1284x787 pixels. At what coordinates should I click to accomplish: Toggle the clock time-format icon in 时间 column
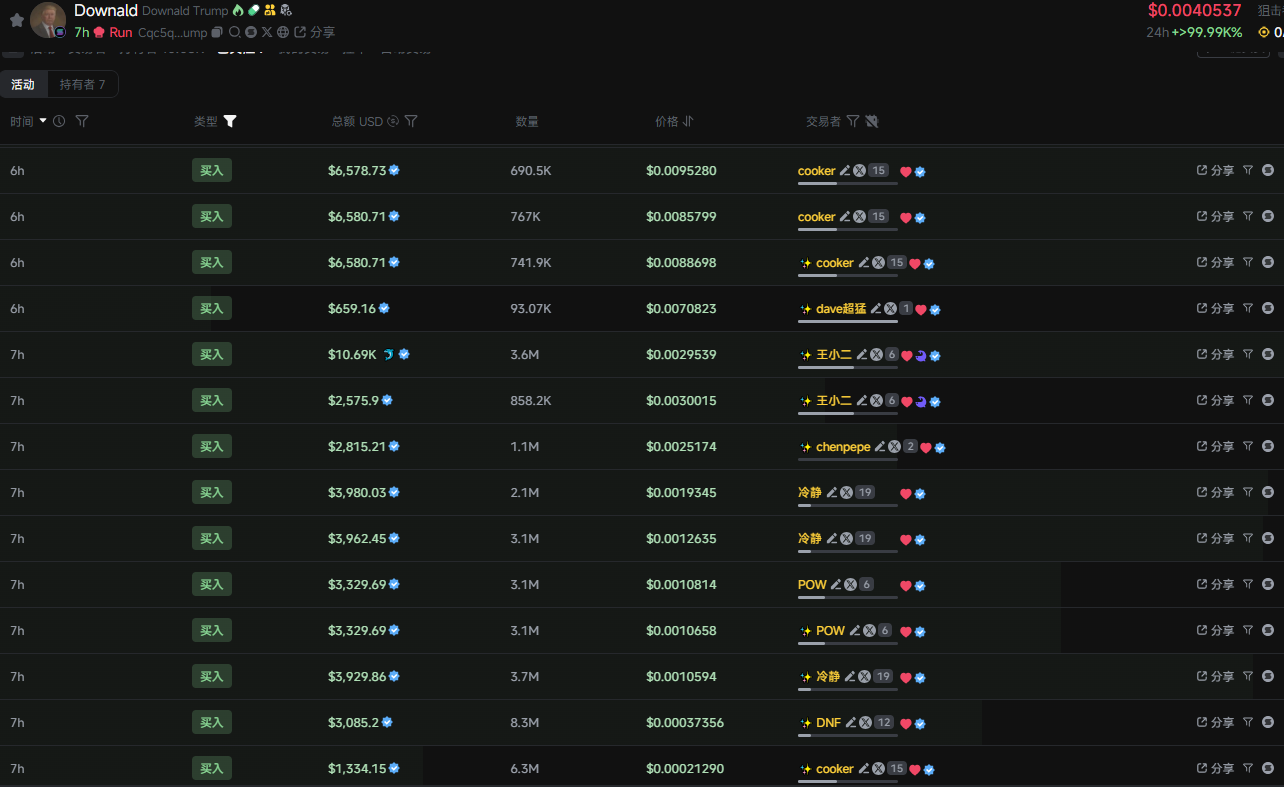[x=59, y=121]
